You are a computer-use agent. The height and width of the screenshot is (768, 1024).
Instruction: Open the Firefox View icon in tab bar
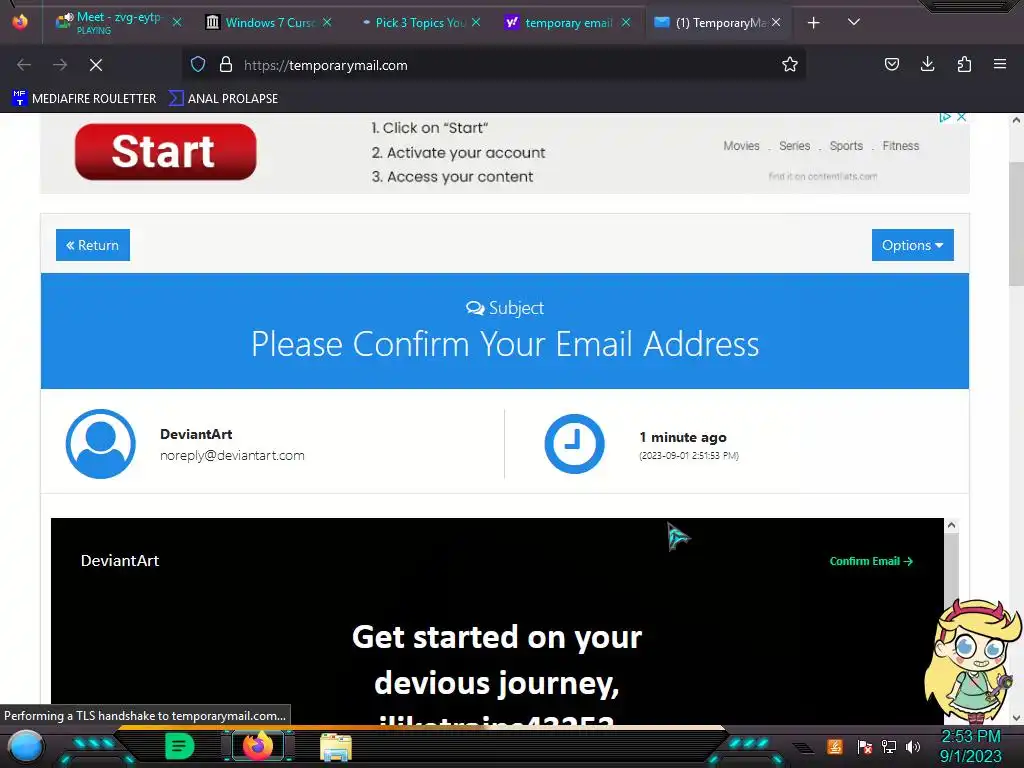20,22
